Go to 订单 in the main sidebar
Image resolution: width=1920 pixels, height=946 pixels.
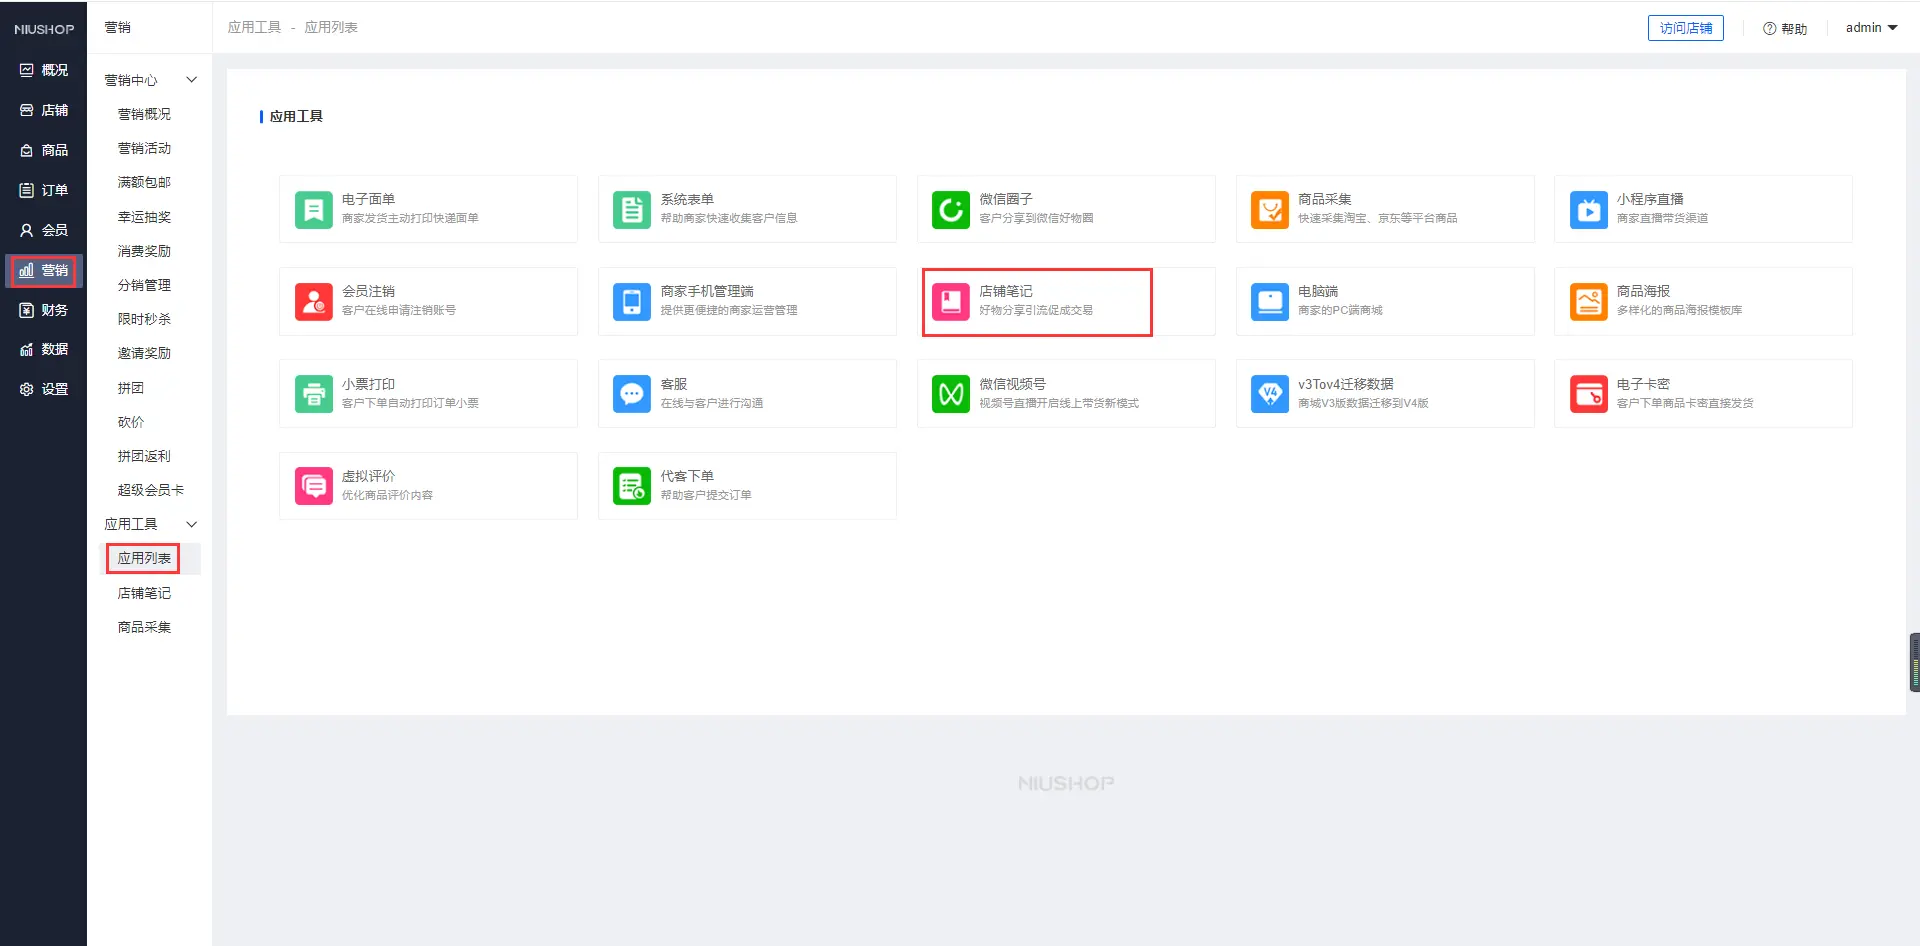[44, 190]
